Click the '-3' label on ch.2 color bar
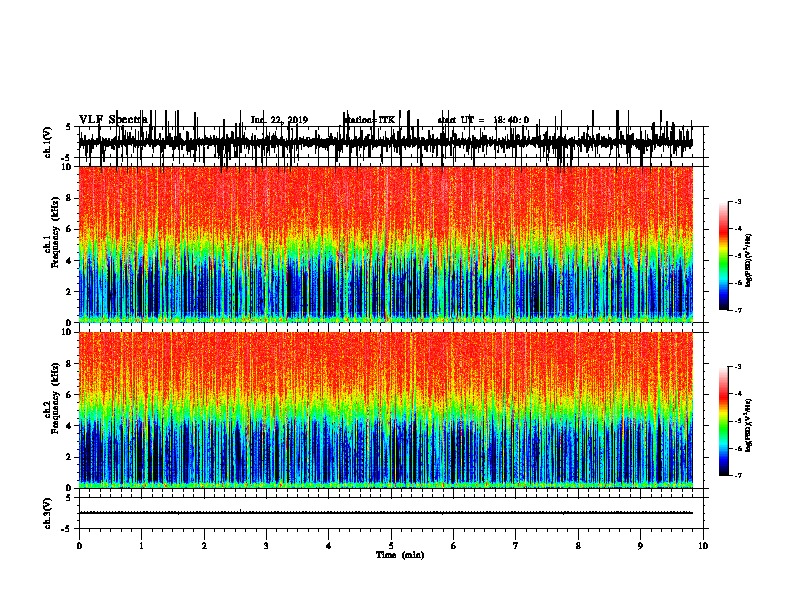 737,367
